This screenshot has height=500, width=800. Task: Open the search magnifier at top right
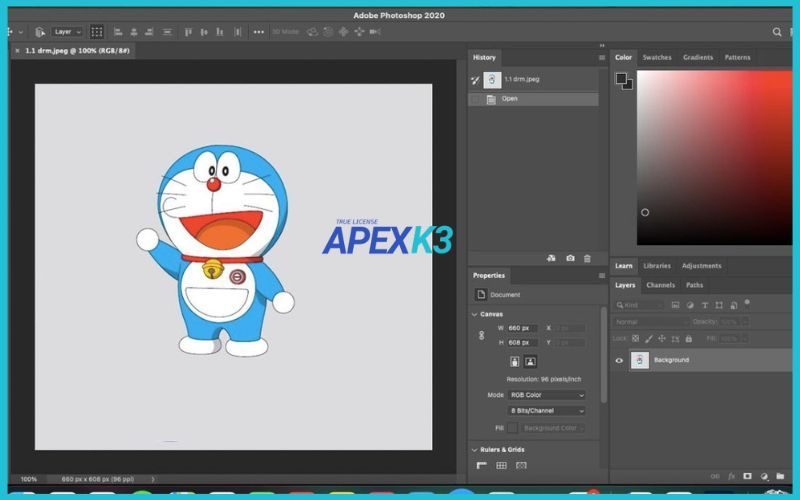pos(777,32)
